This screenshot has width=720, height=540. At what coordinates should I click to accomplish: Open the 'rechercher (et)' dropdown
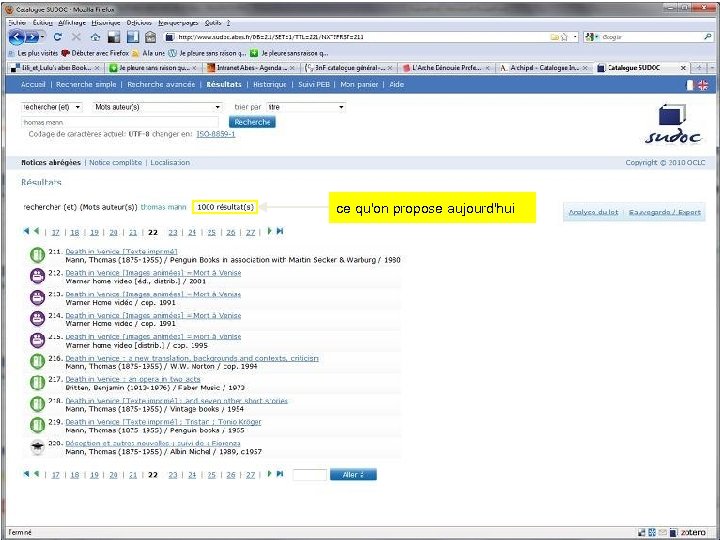pos(52,107)
